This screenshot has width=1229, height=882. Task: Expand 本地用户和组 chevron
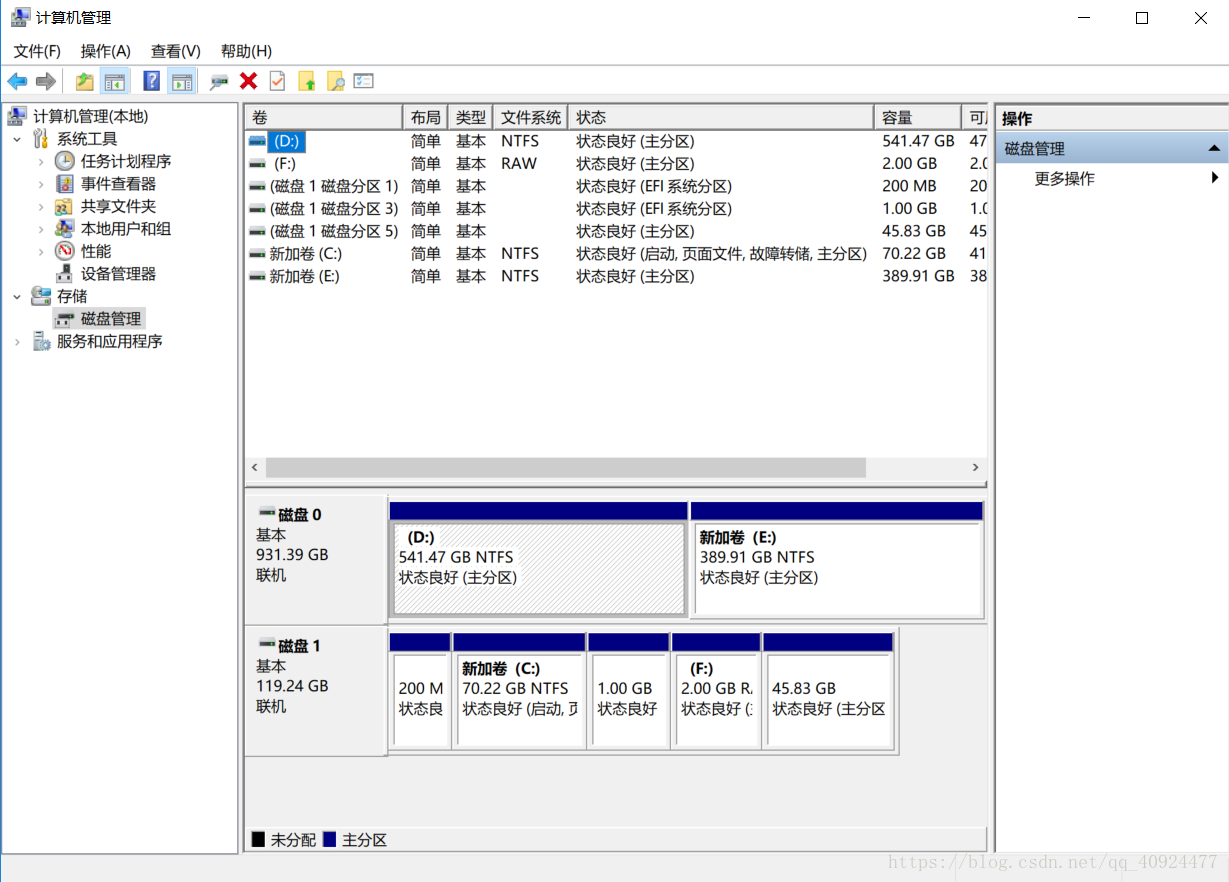pos(41,229)
